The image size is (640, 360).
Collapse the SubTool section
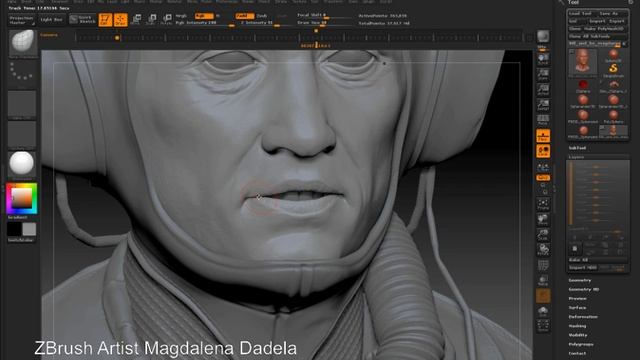(x=577, y=148)
